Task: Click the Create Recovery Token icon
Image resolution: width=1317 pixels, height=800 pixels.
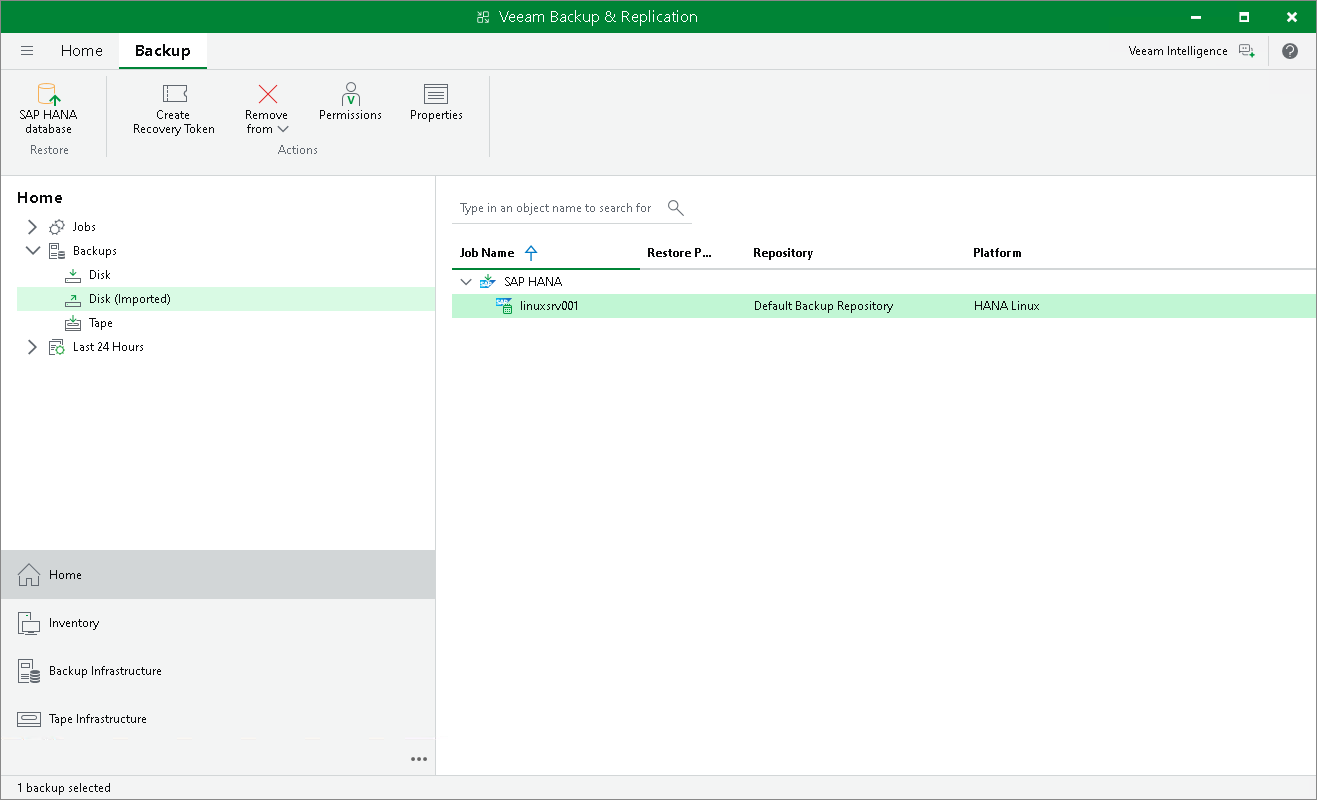Action: (x=174, y=94)
